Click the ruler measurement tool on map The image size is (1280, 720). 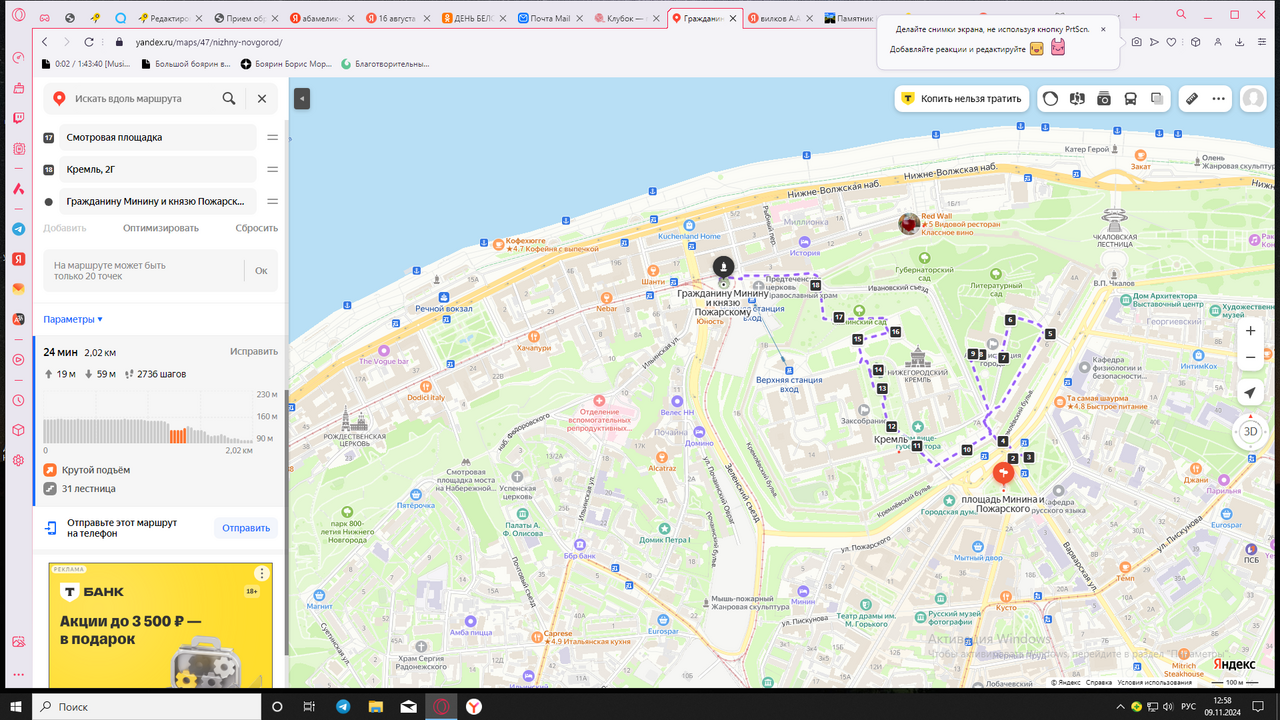click(x=1191, y=99)
